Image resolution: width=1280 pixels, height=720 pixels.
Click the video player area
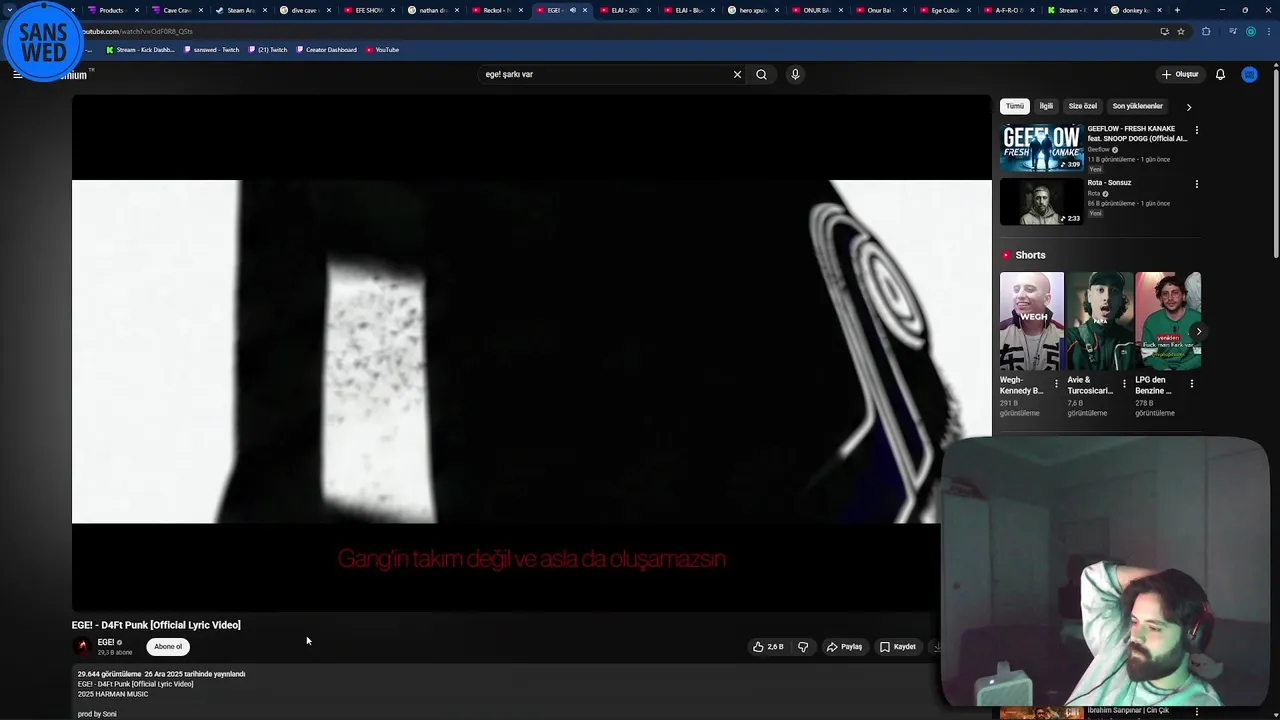tap(531, 352)
